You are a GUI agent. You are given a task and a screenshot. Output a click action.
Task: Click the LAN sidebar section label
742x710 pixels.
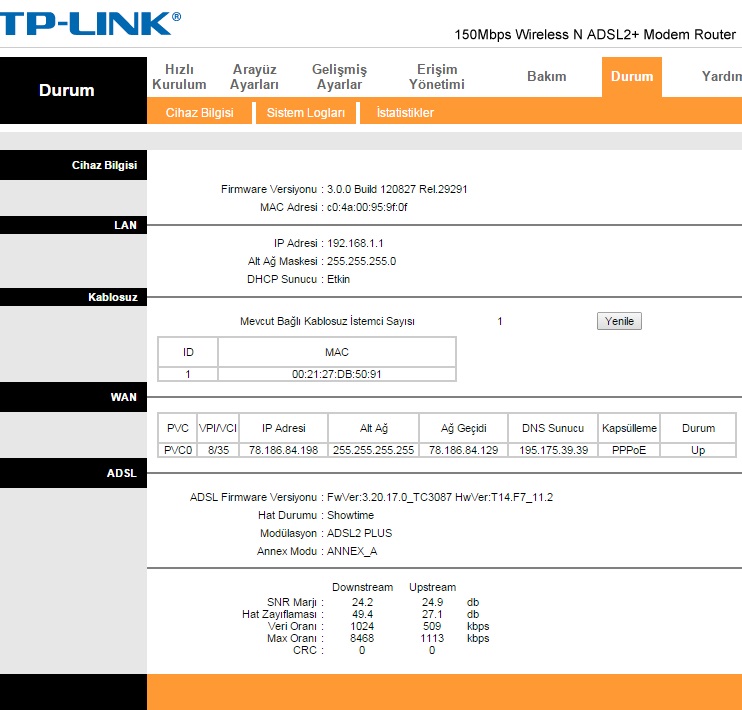pos(125,225)
